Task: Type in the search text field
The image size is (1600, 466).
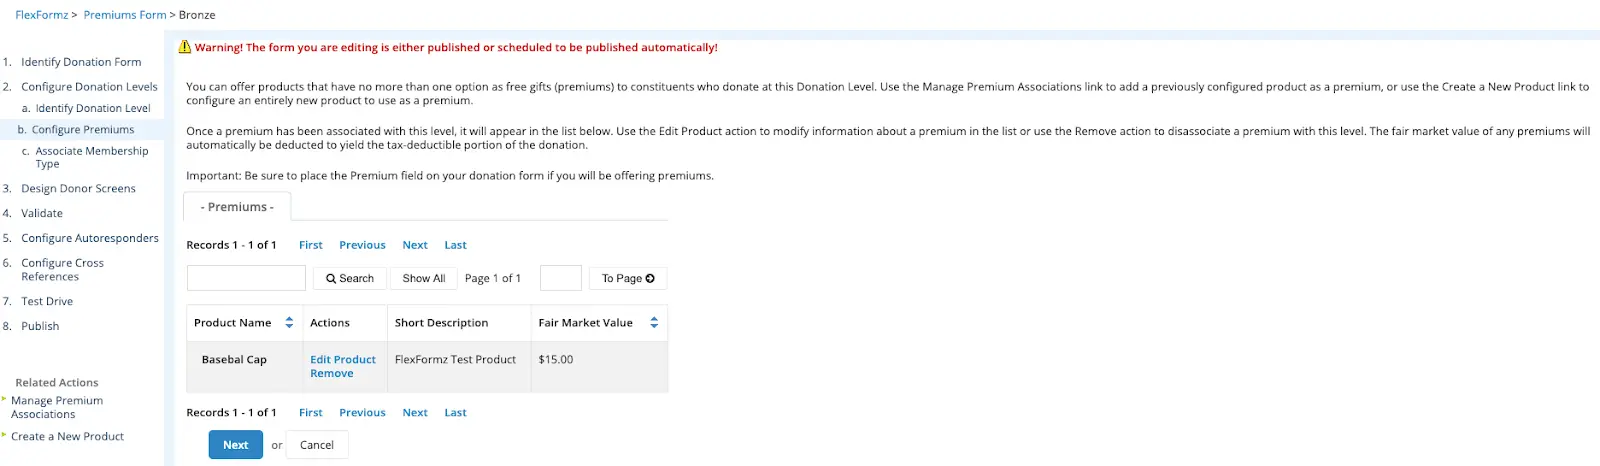Action: (246, 278)
